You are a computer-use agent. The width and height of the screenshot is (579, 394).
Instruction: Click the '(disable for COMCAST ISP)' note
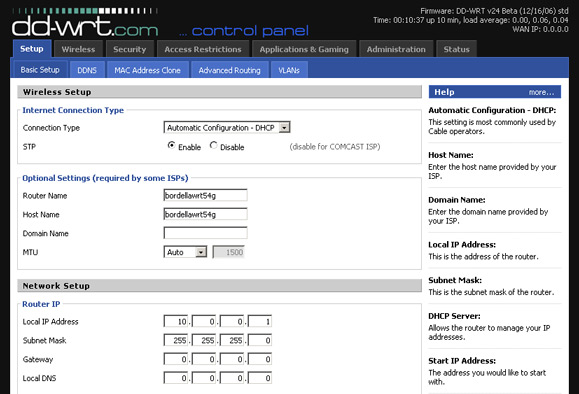pyautogui.click(x=335, y=147)
